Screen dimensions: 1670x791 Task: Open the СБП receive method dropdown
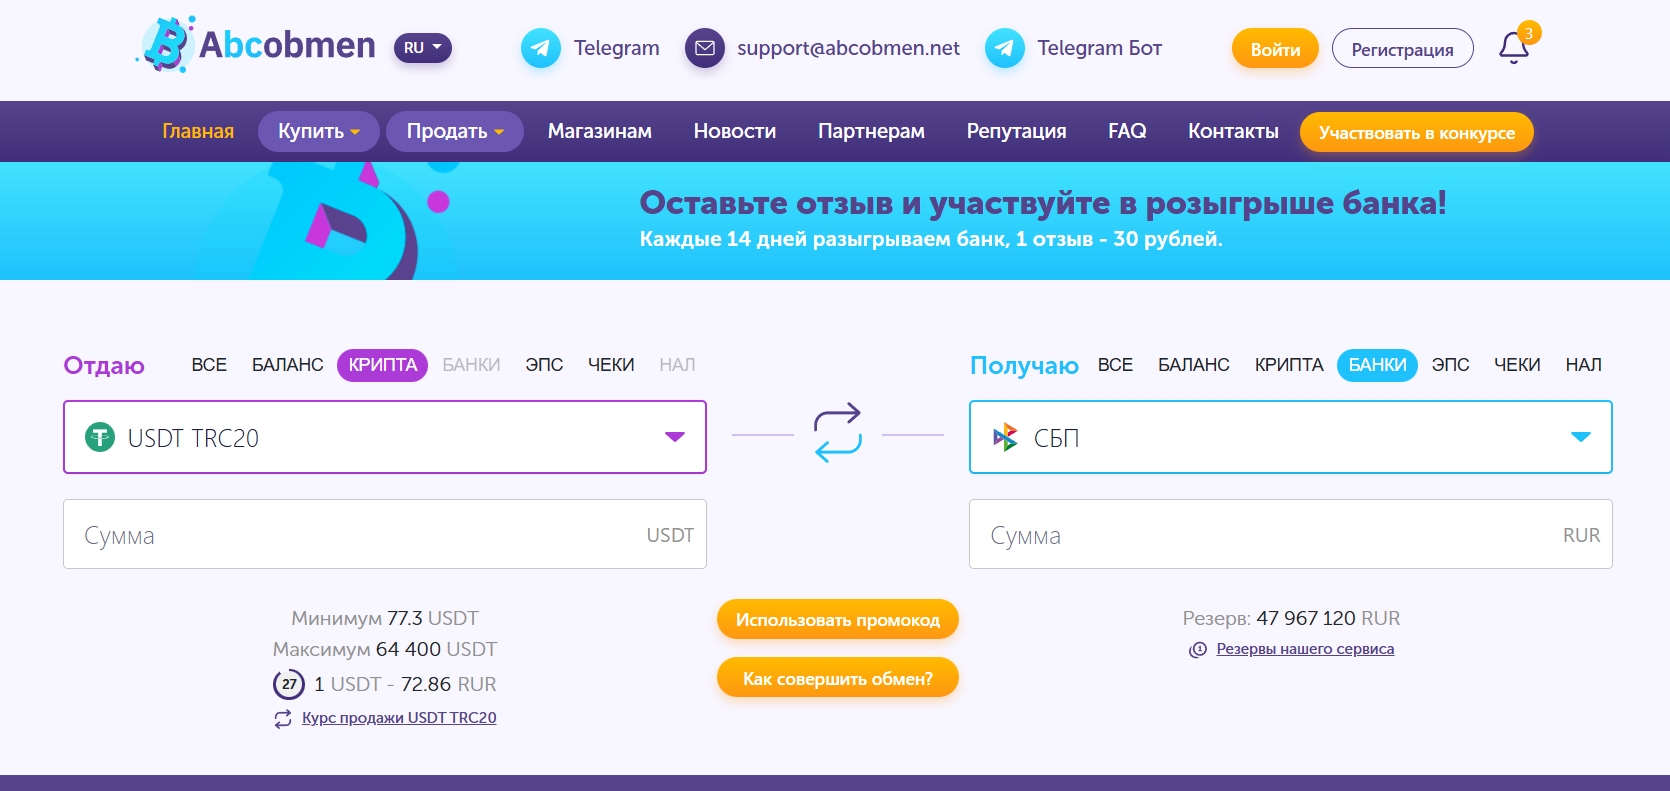point(1291,437)
